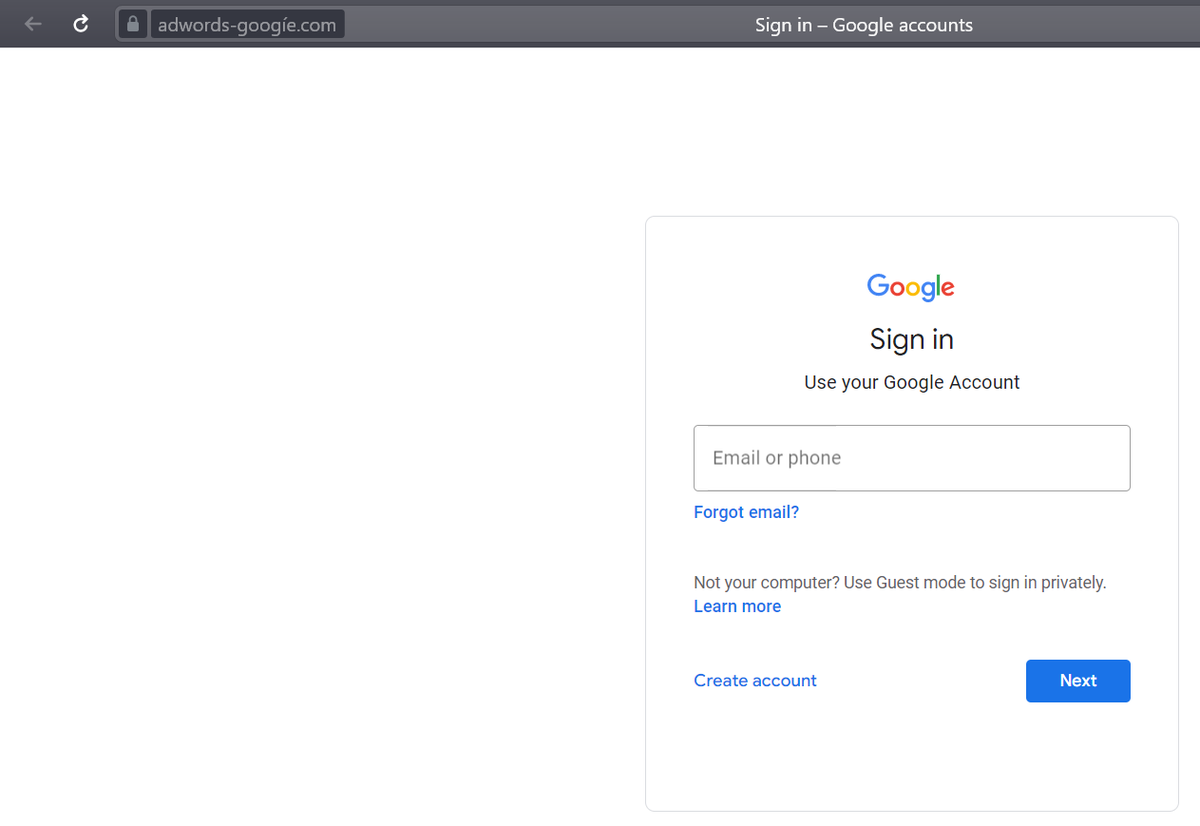Click the Use your Google Account subtitle

[x=911, y=382]
